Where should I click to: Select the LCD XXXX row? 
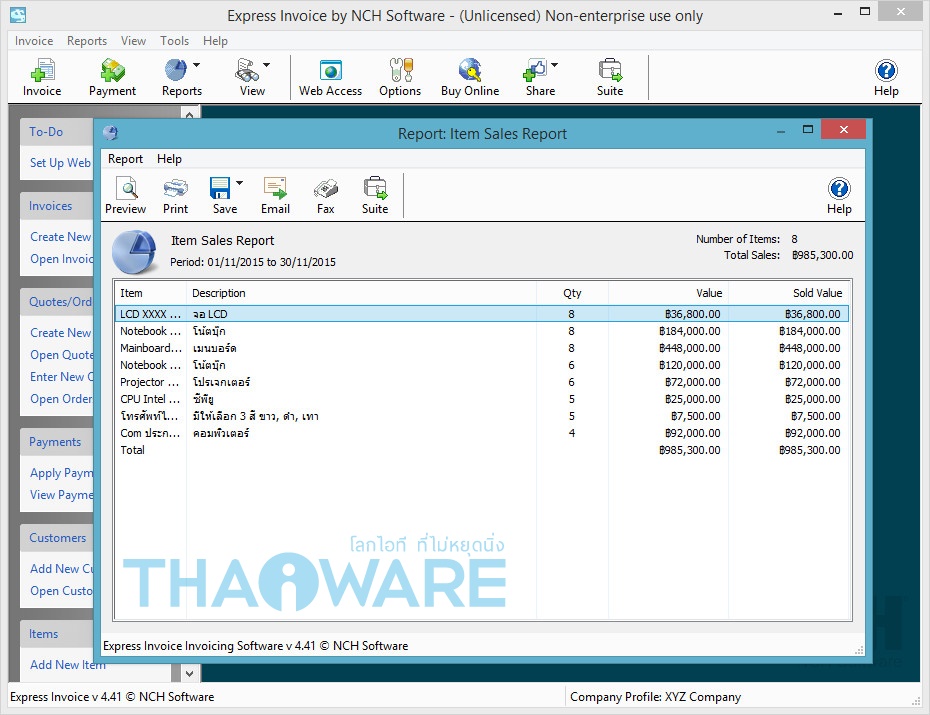pyautogui.click(x=482, y=314)
